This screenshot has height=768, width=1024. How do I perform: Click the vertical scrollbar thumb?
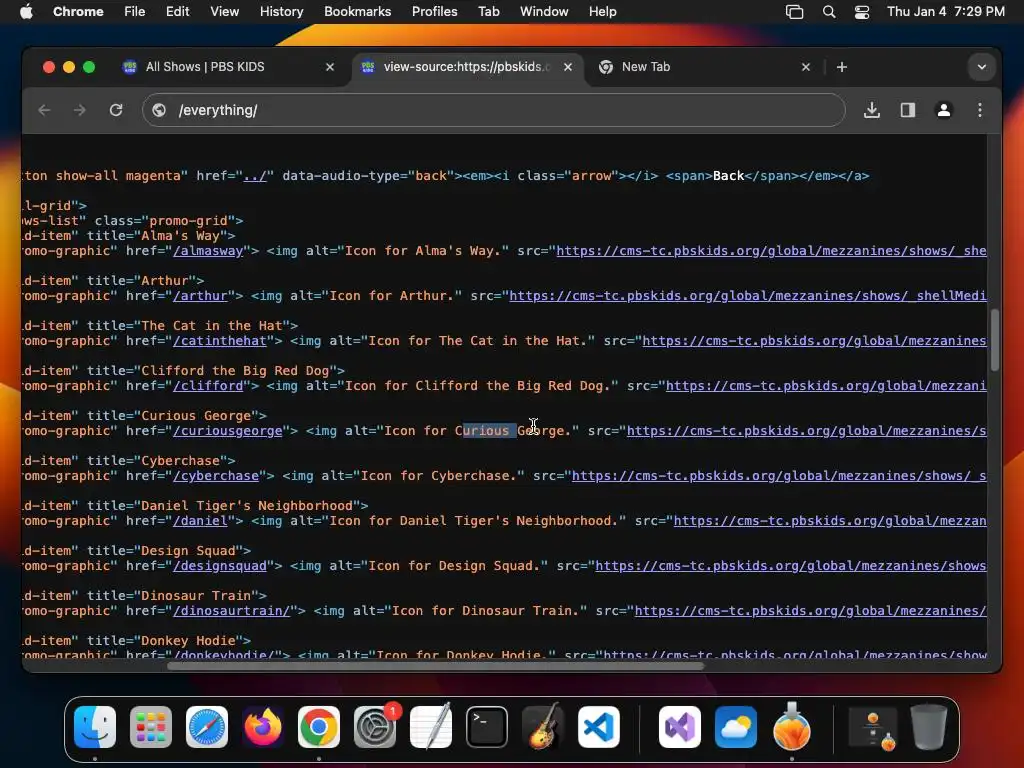click(995, 340)
